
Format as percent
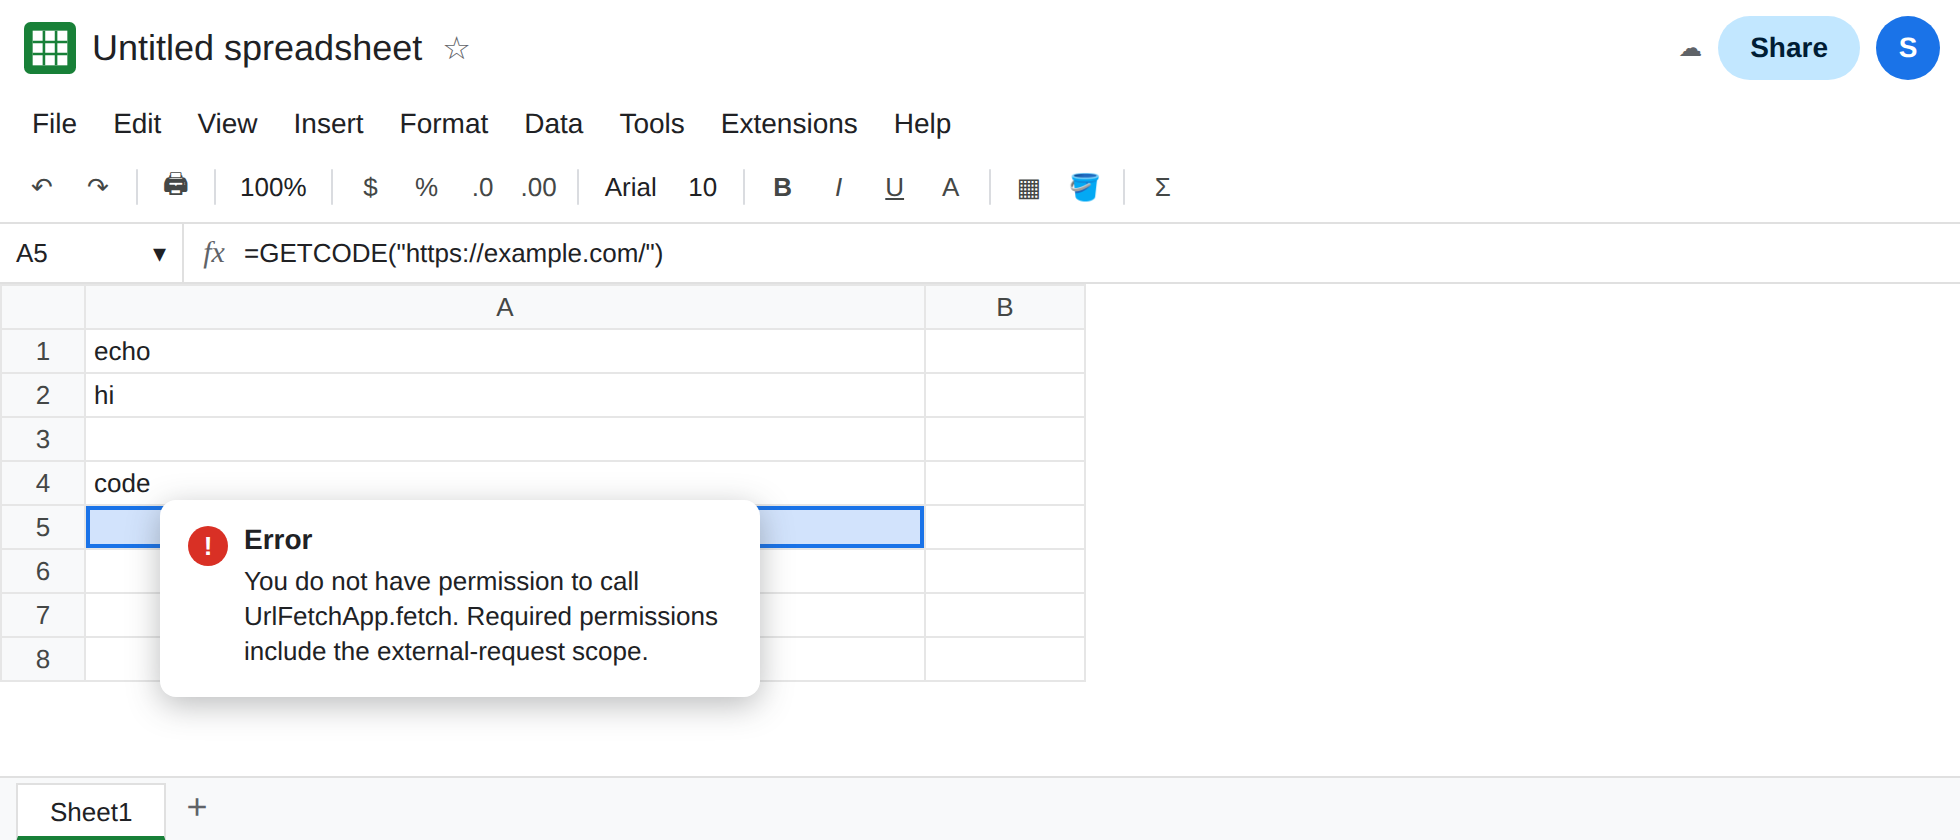[426, 187]
